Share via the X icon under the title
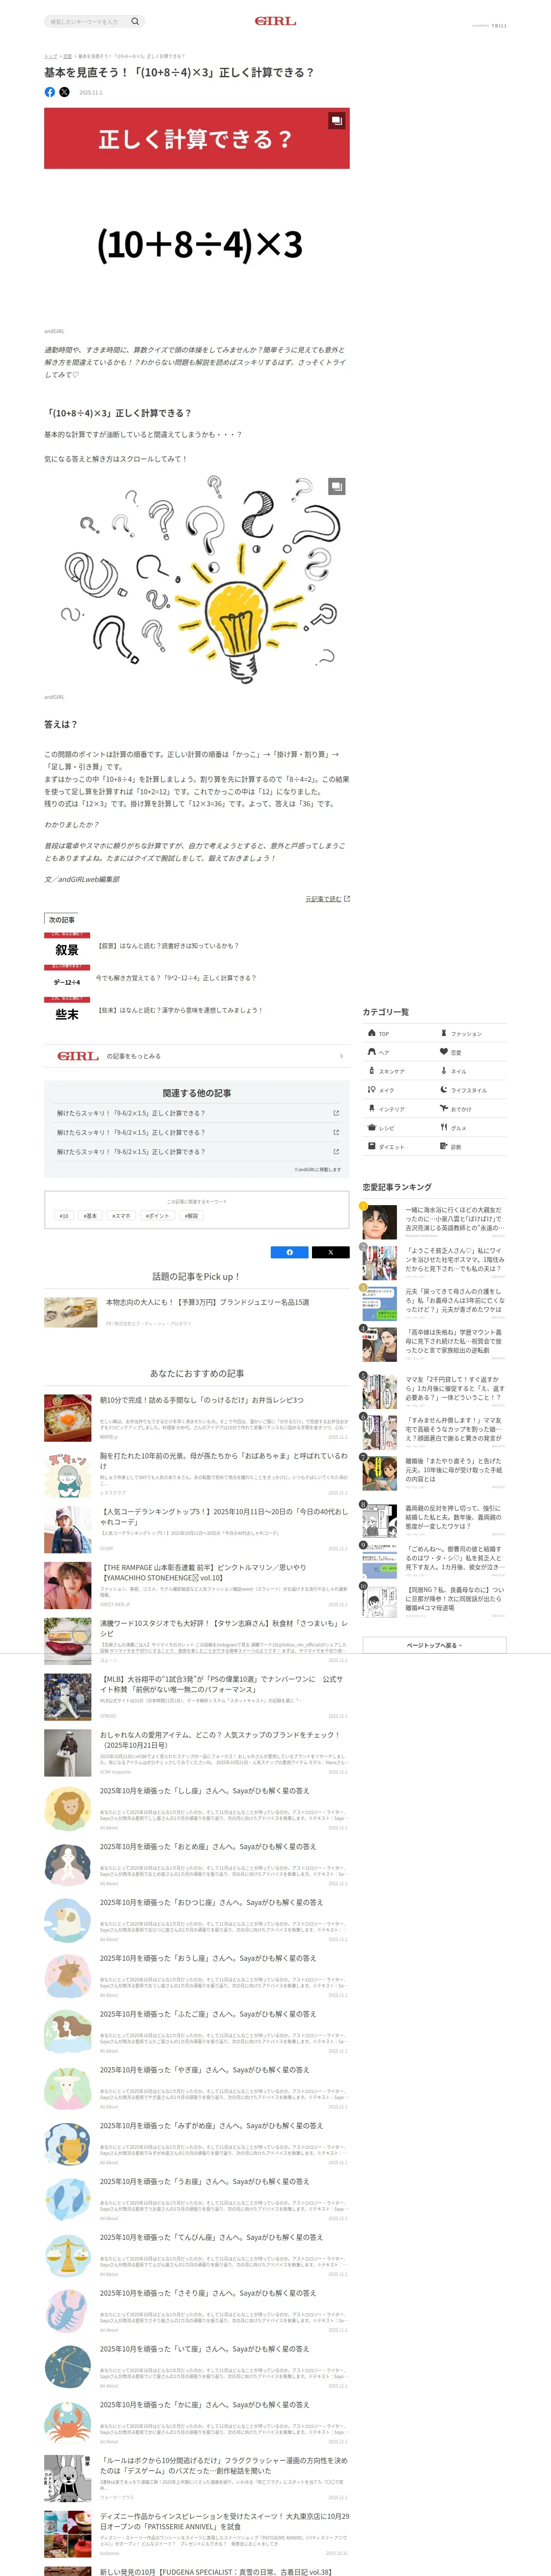Viewport: 551px width, 2576px height. tap(64, 92)
